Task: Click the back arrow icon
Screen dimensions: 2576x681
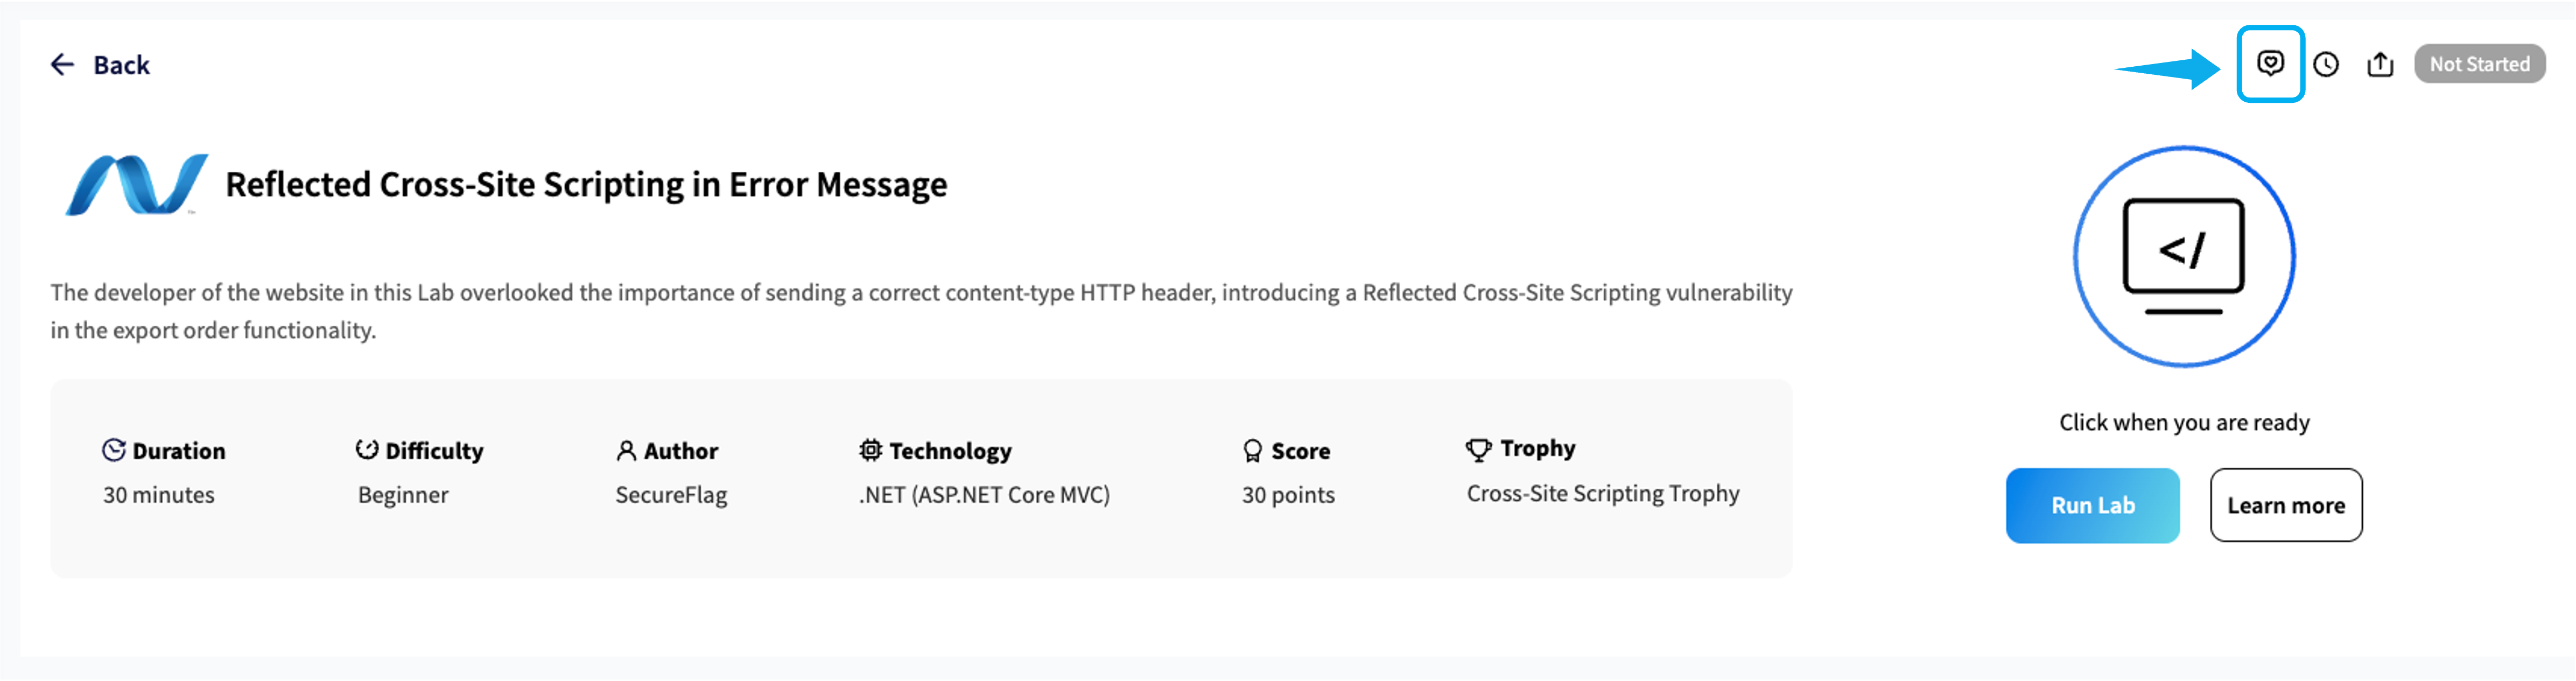Action: click(x=62, y=65)
